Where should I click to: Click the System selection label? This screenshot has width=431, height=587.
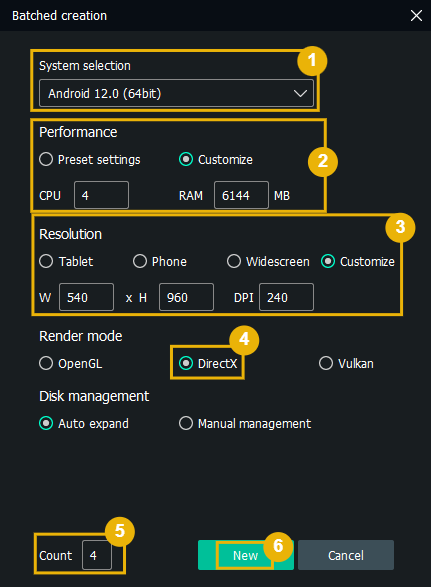[85, 66]
